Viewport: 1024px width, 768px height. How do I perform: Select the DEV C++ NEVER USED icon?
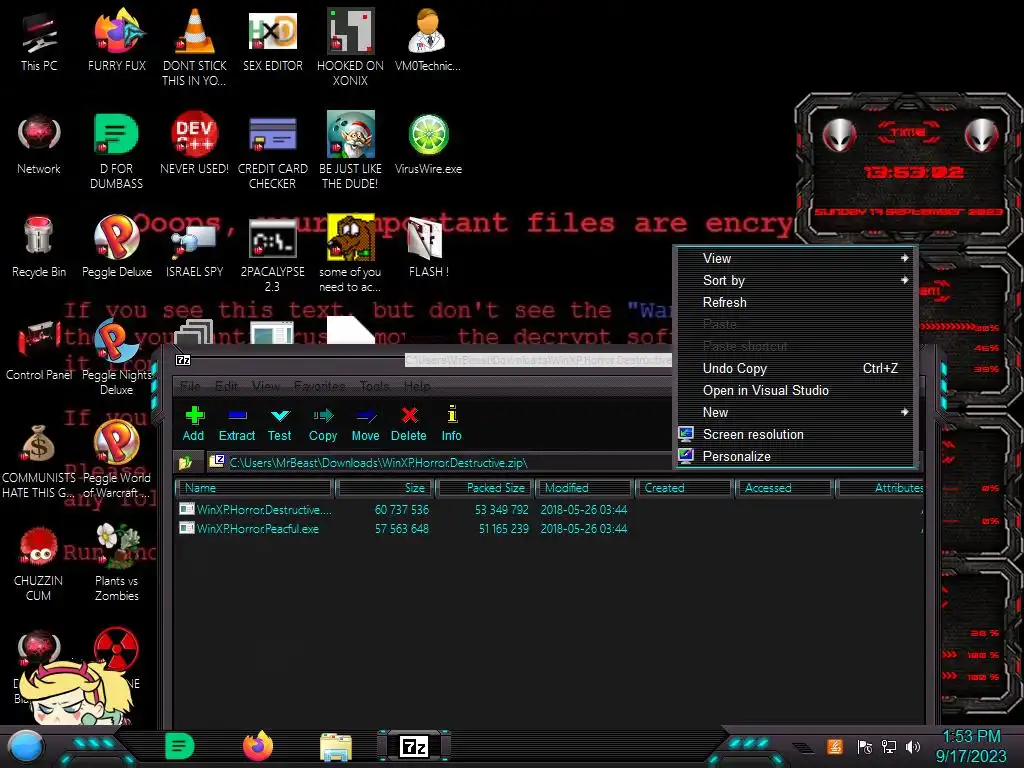[x=195, y=144]
